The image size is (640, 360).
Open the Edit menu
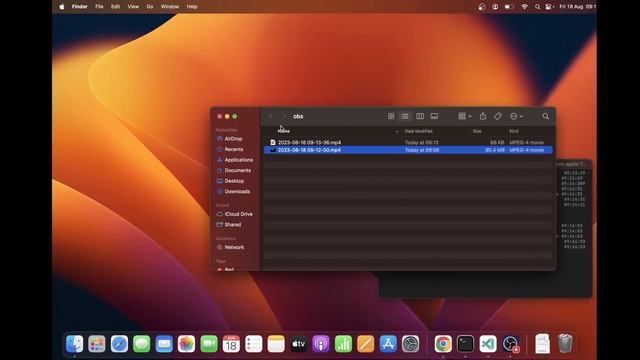pos(116,7)
